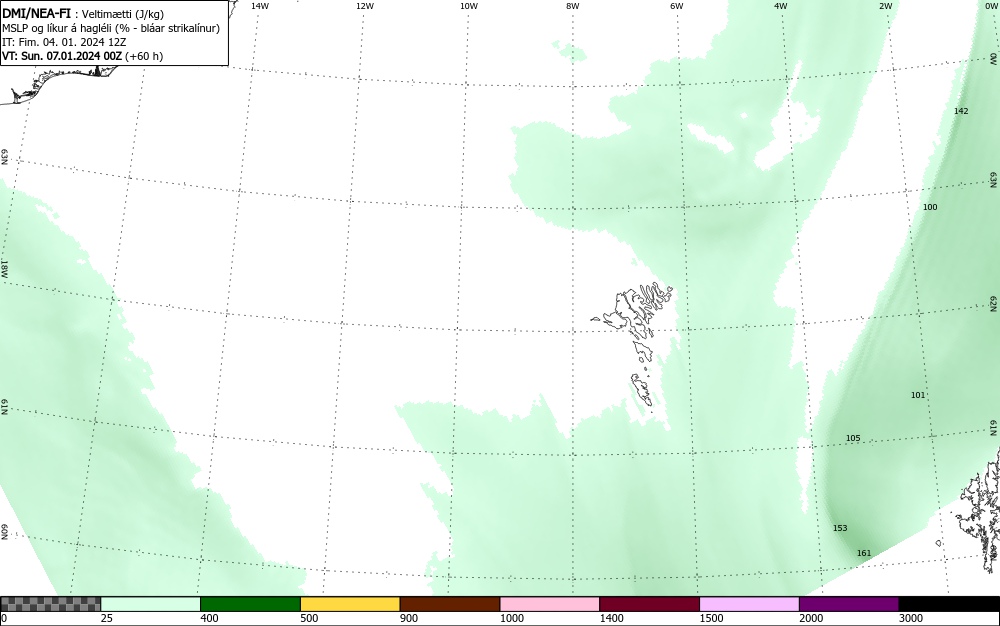Click the Iceland coastline outline
The image size is (1000, 626).
point(61,83)
